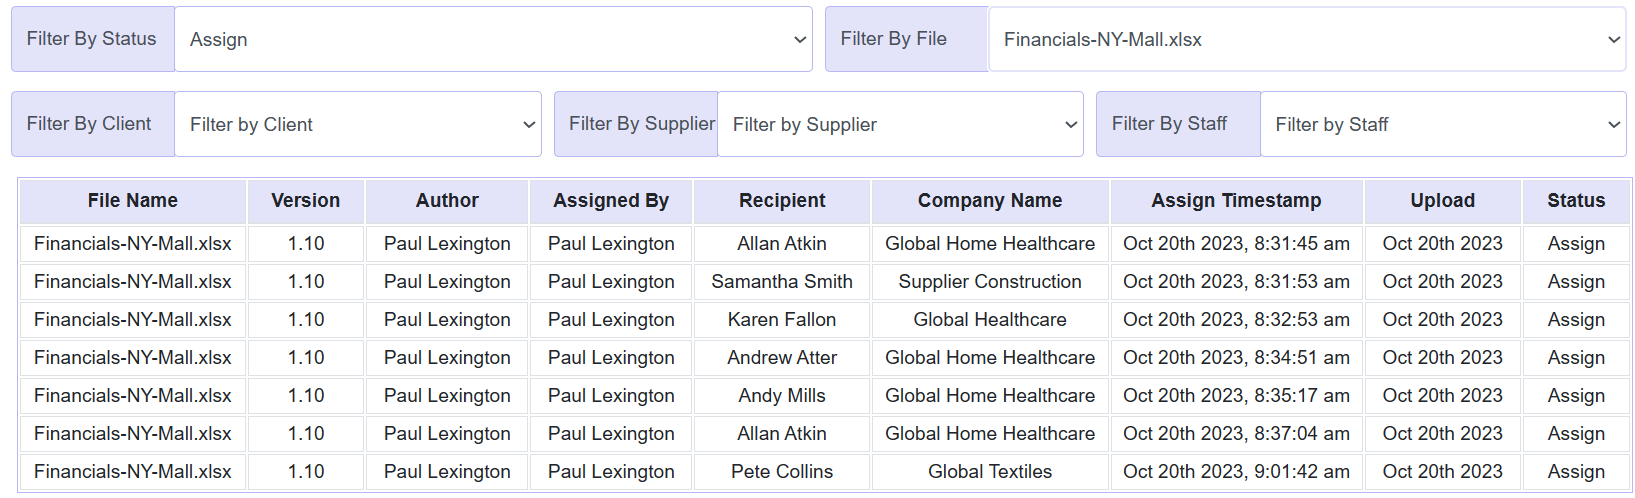The image size is (1635, 498).
Task: Select the Pete Collins recipient cell
Action: (782, 472)
